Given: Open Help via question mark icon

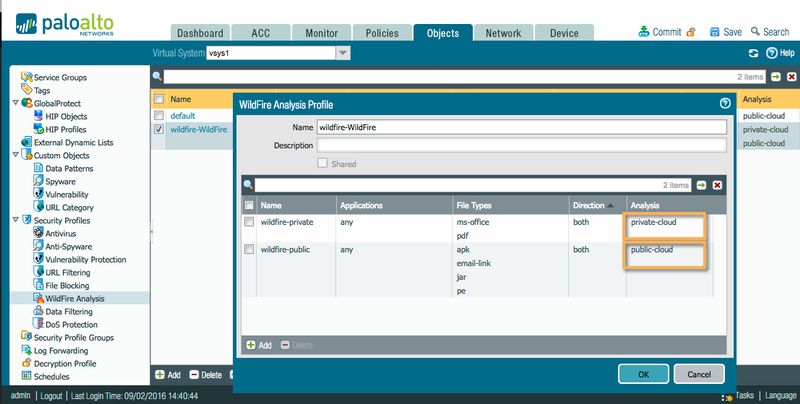Looking at the screenshot, I should [x=771, y=53].
